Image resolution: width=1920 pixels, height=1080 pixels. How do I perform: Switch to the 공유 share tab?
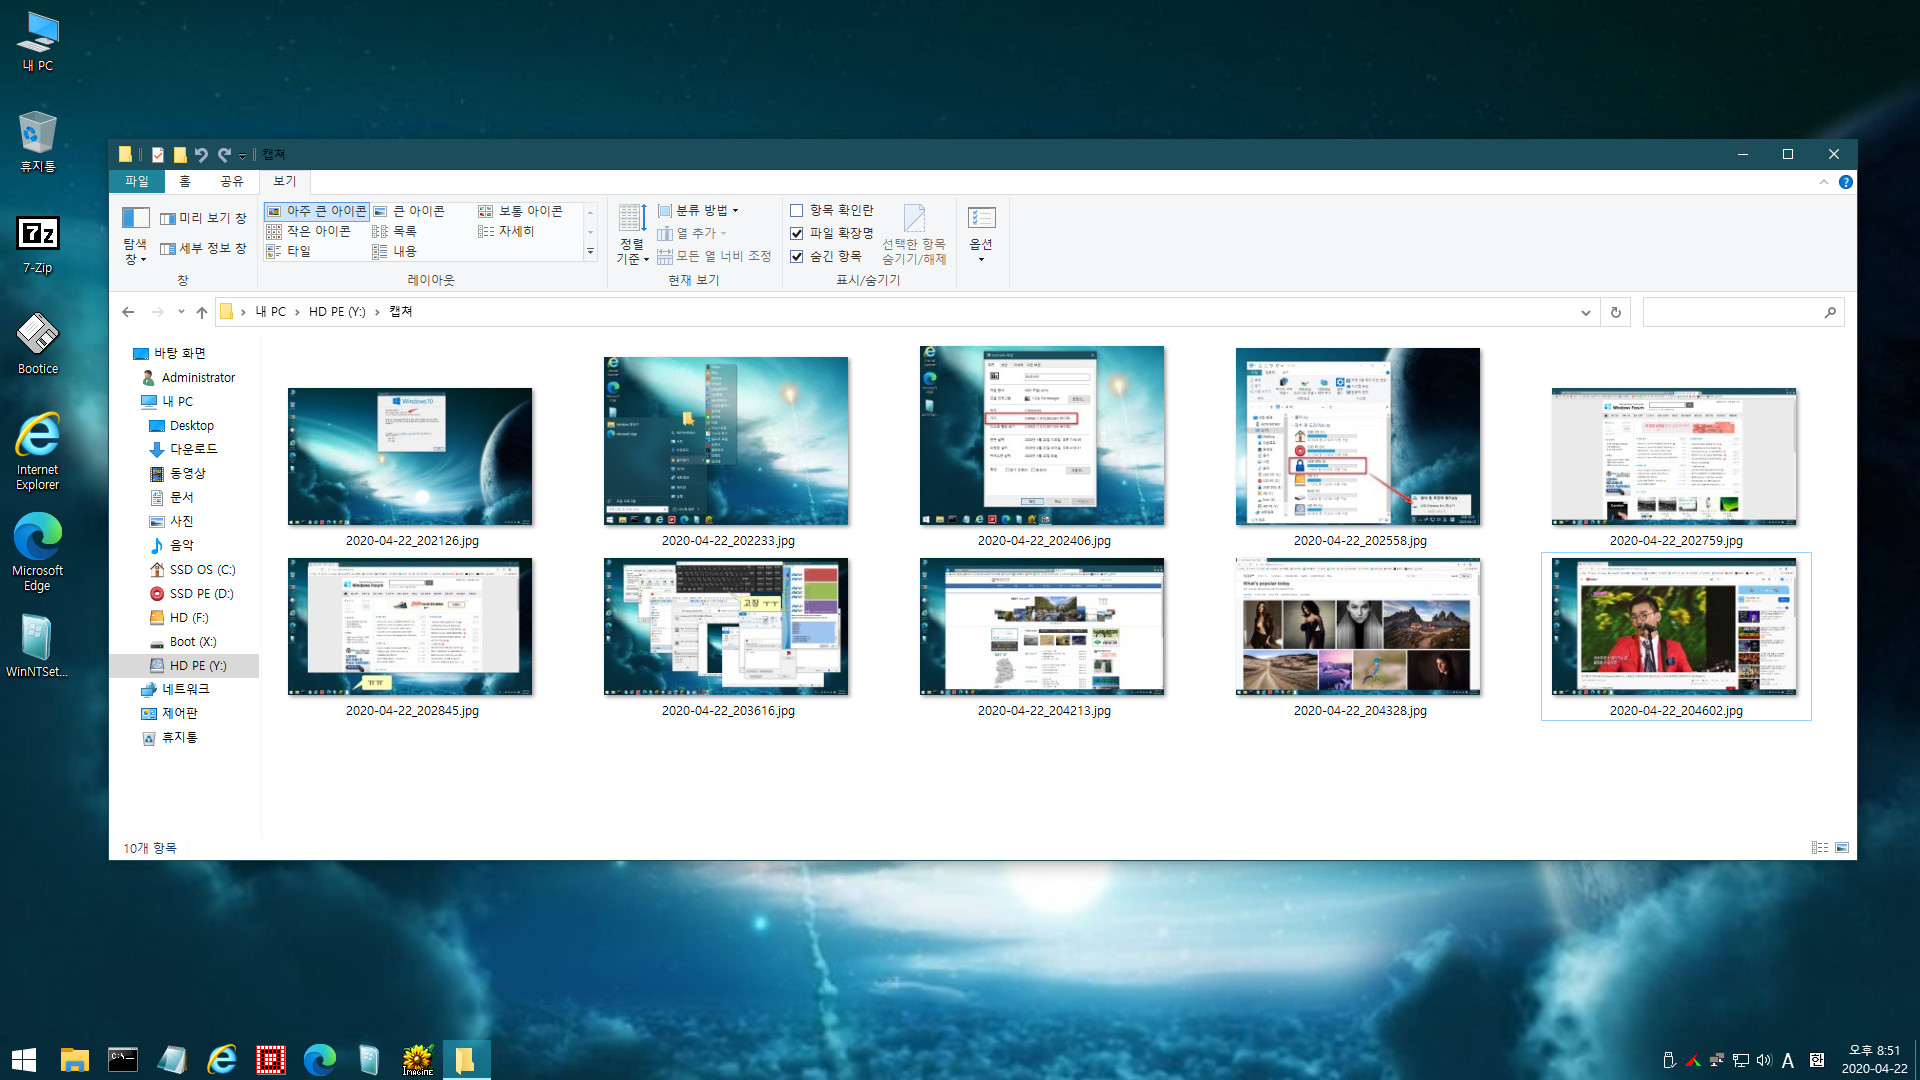[232, 181]
